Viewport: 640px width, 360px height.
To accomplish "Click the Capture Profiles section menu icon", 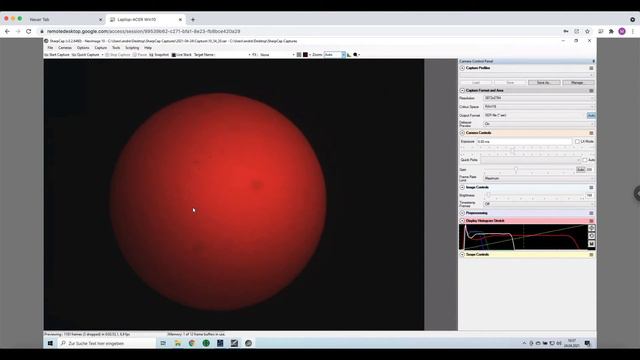I will pos(591,68).
